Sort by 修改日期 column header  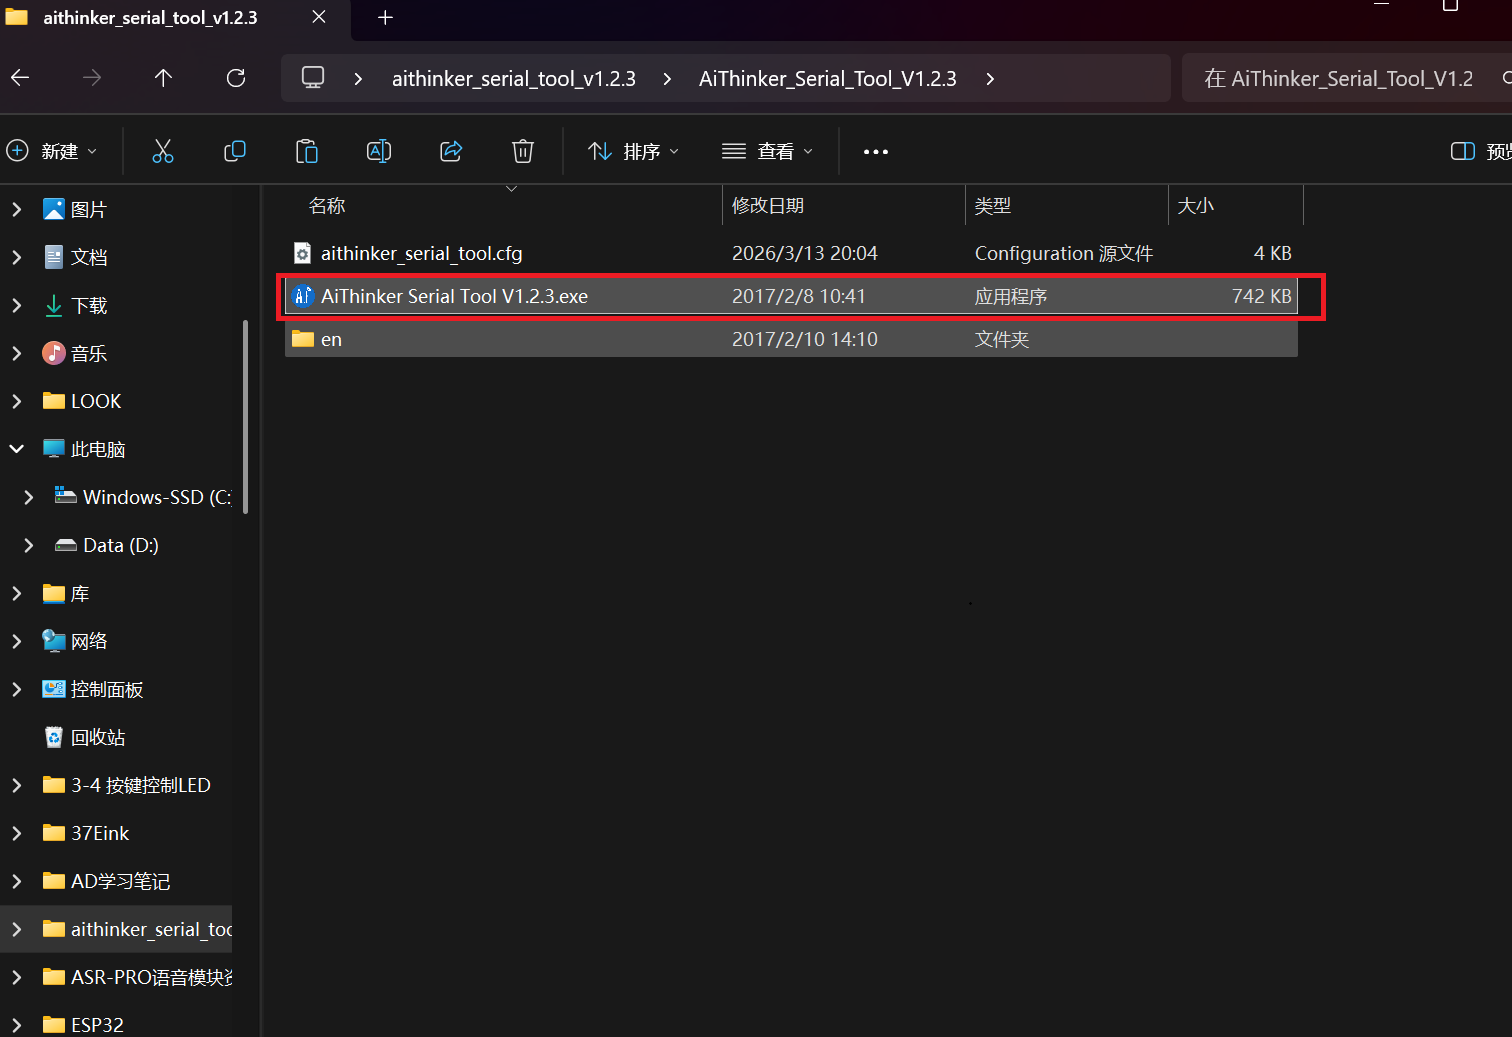768,205
